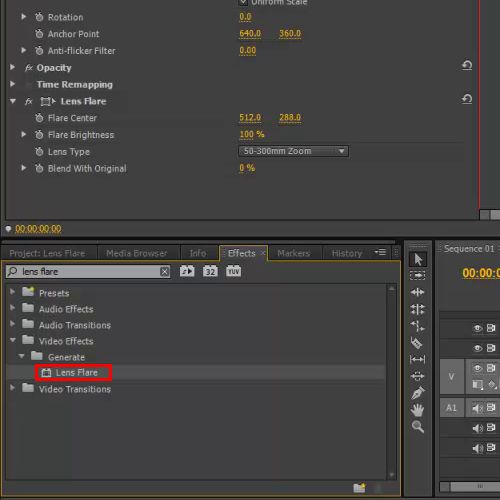
Task: Expand the Presets folder
Action: (x=12, y=292)
